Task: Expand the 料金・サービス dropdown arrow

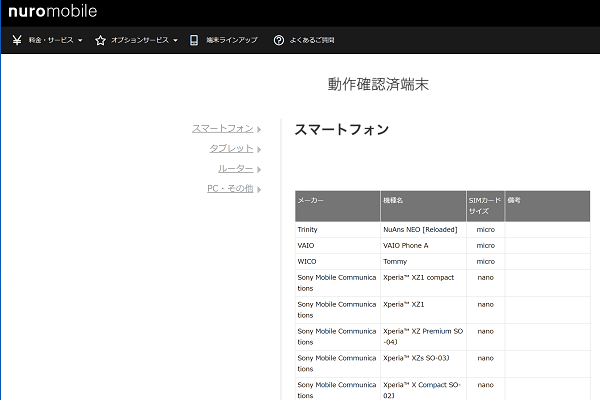Action: click(x=80, y=40)
